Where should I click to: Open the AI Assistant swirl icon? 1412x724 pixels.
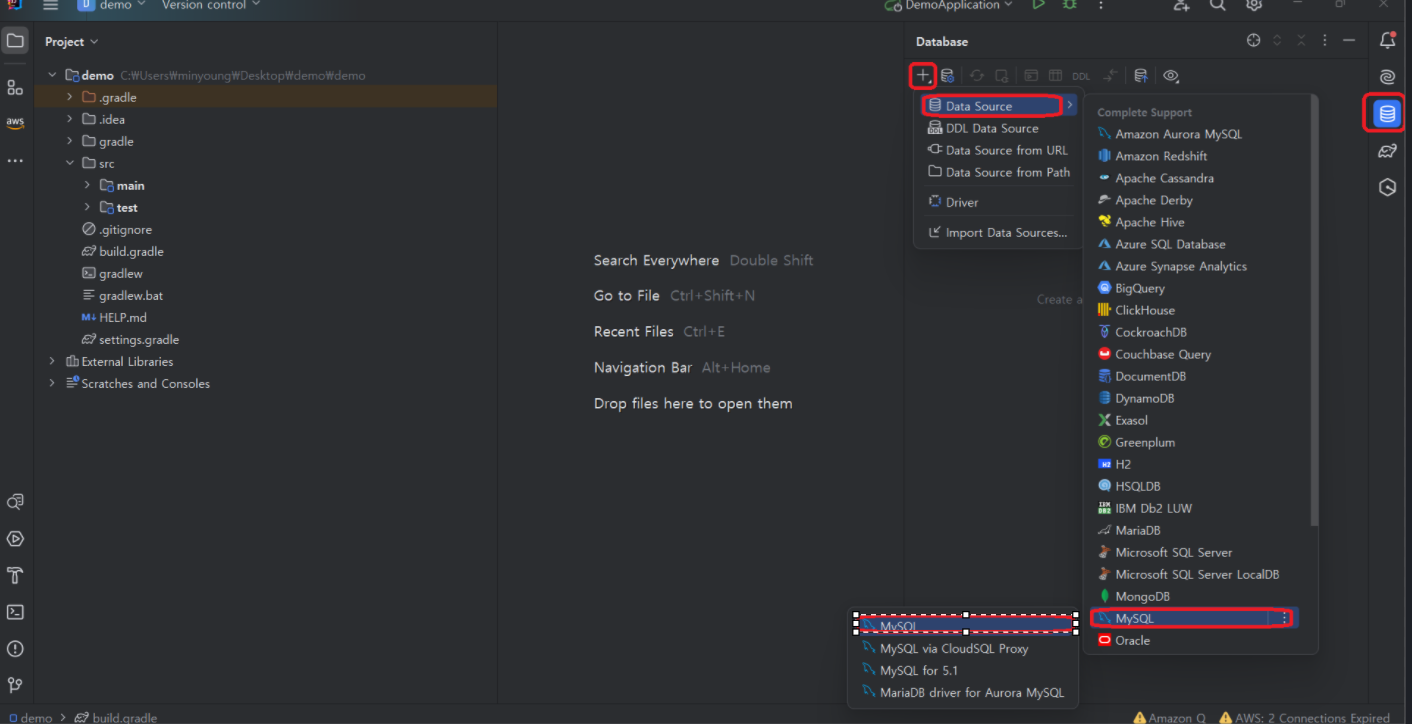1387,78
